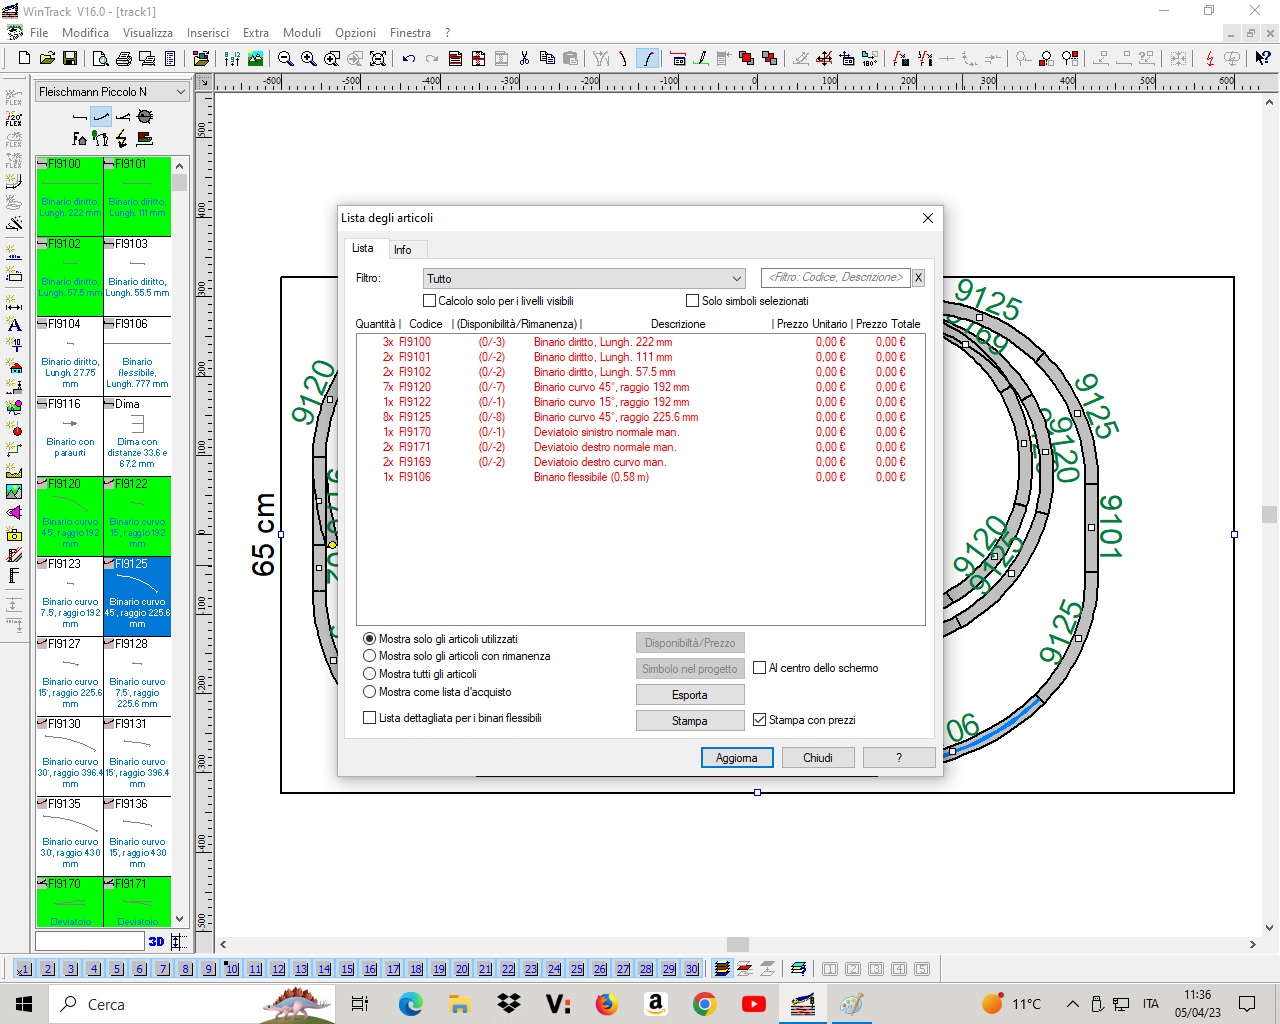Image resolution: width=1280 pixels, height=1024 pixels.
Task: Click the 3D view icon
Action: 156,941
